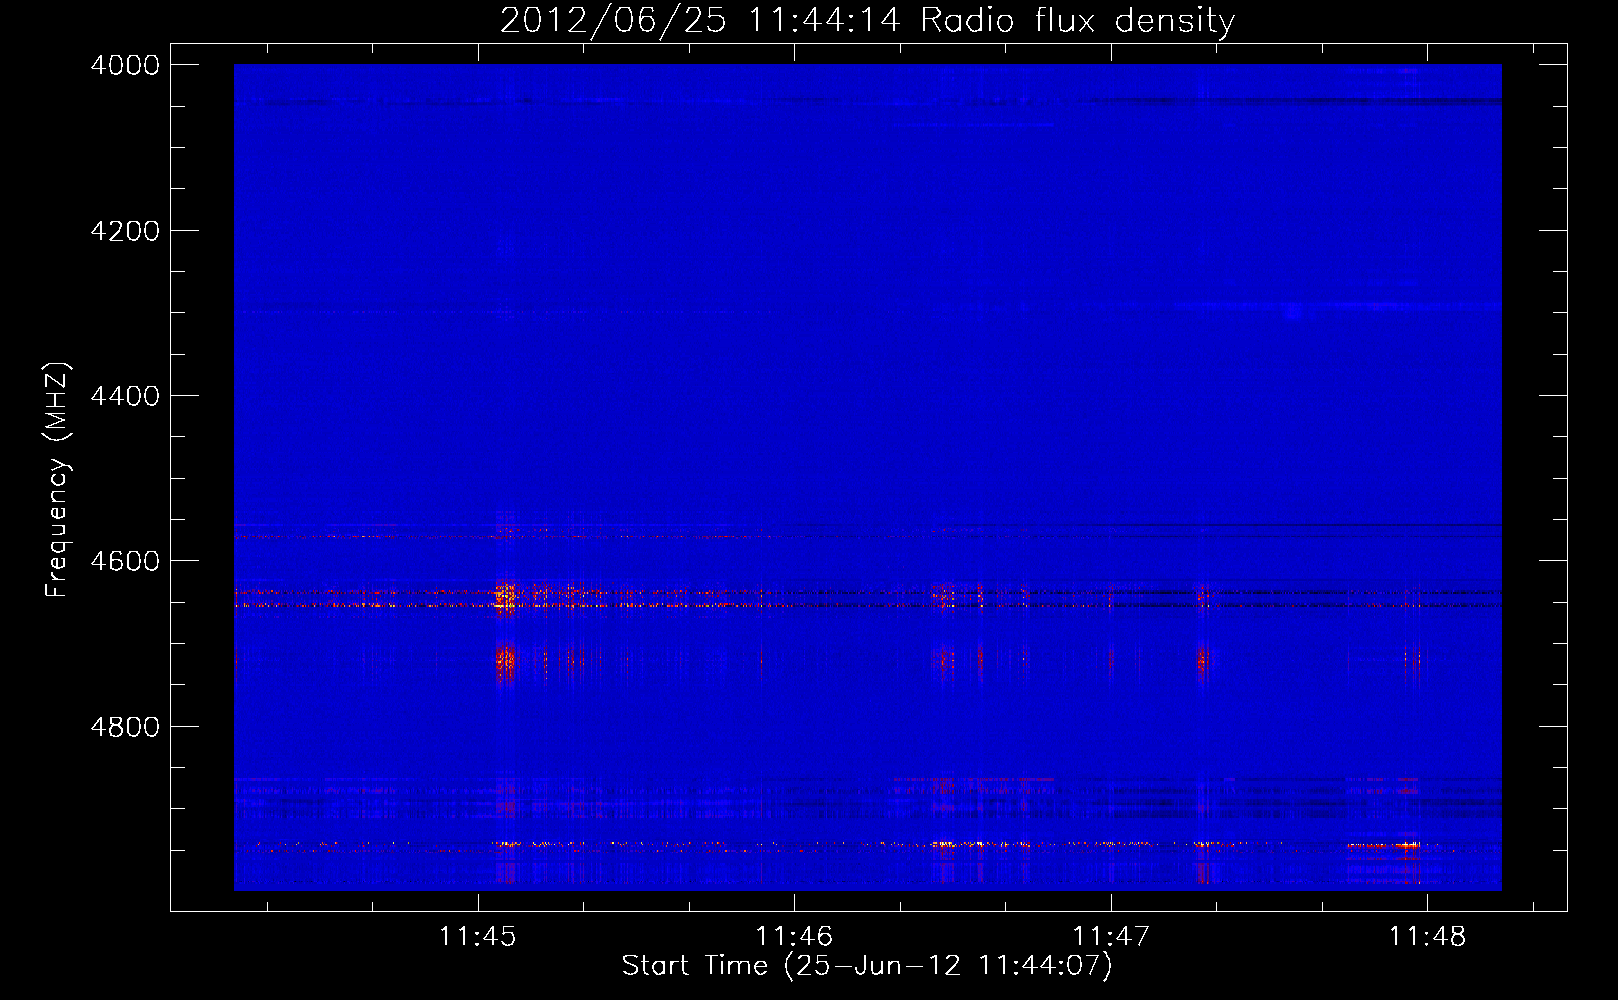Click the 11:46 time tick label
This screenshot has height=1000, width=1618.
(x=794, y=936)
